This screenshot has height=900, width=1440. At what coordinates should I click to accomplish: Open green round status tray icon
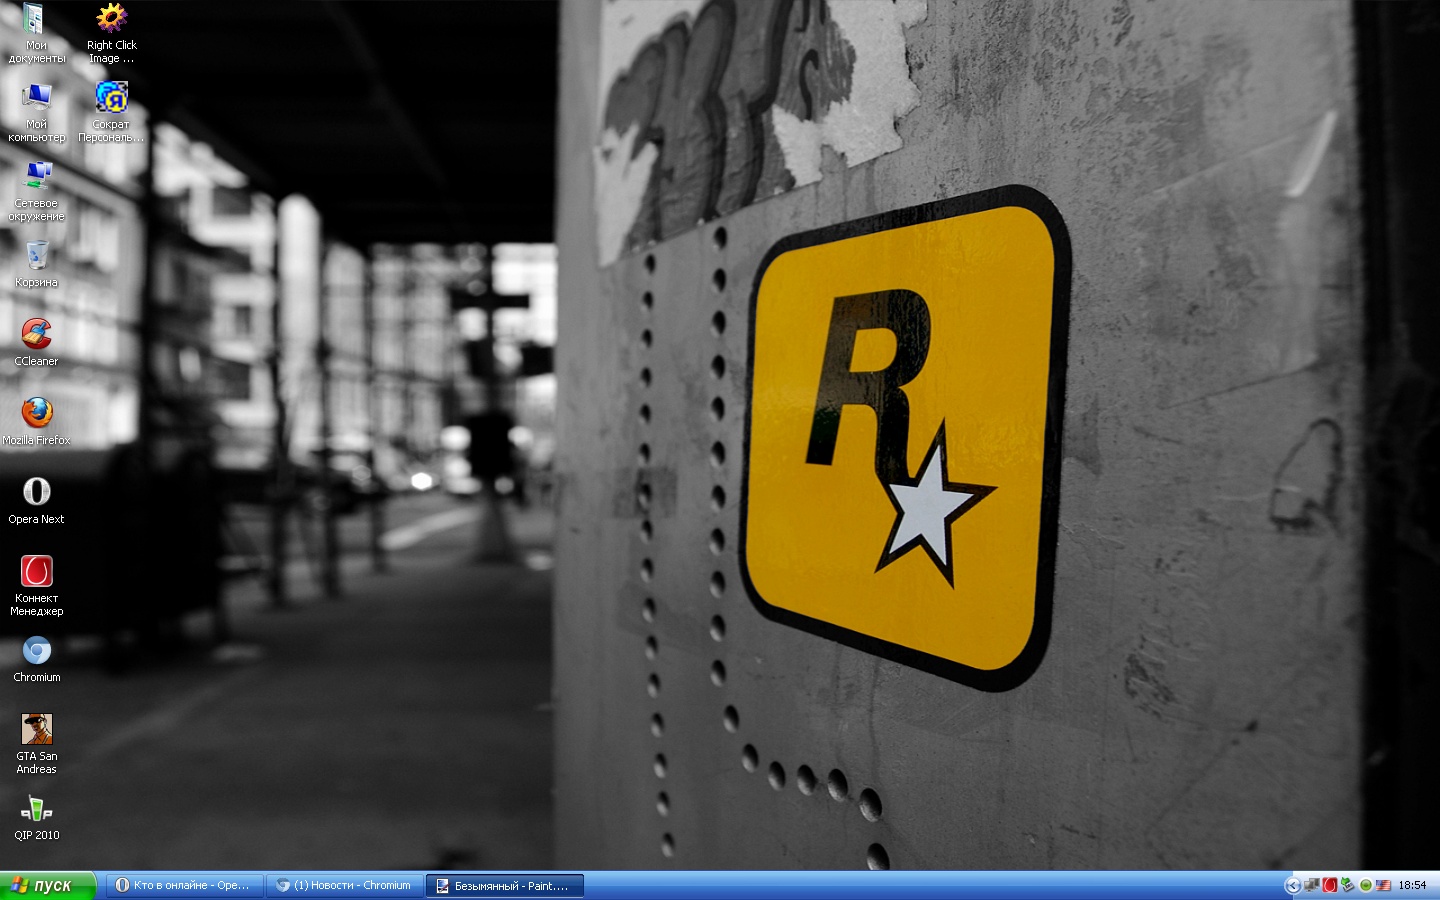1365,885
